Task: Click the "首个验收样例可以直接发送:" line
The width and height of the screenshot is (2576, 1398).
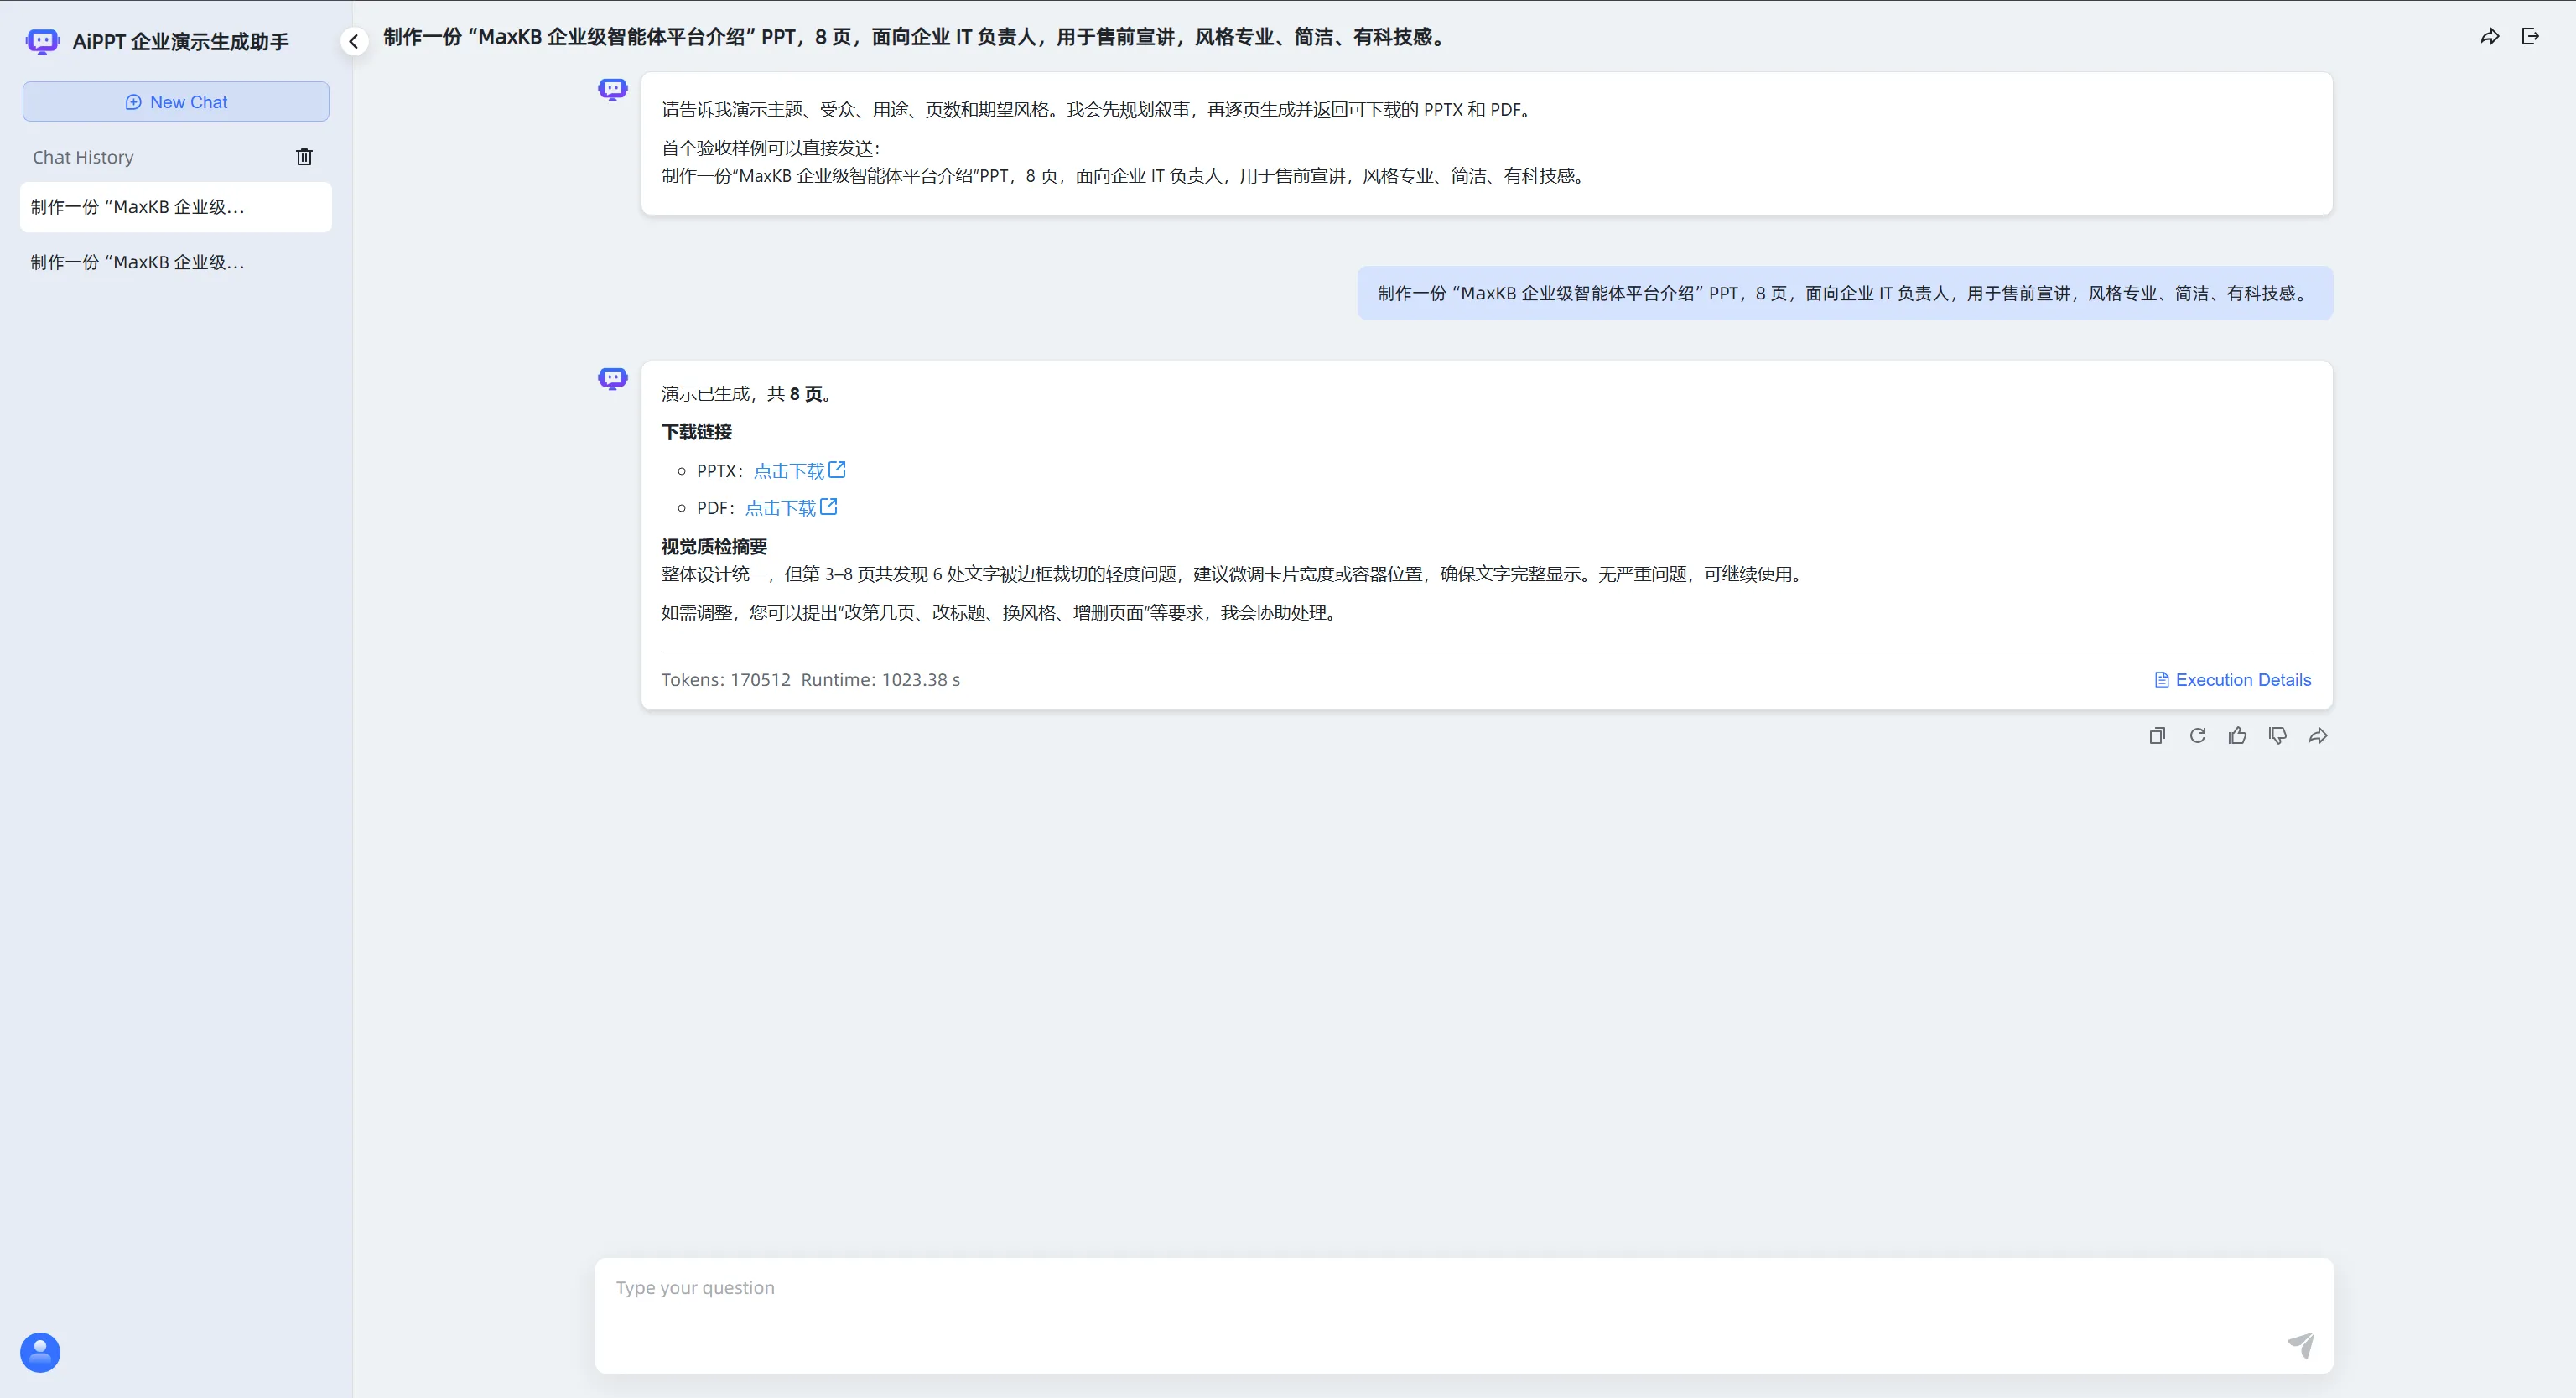Action: 771,148
